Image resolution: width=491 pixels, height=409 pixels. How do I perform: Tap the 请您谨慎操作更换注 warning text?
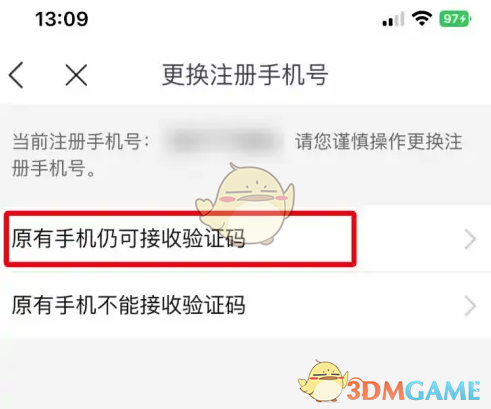click(379, 141)
